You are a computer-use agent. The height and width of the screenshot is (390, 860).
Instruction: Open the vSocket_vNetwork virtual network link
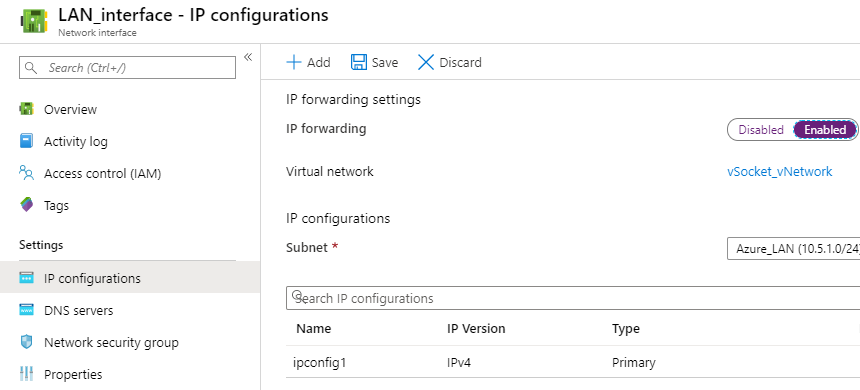(x=779, y=172)
